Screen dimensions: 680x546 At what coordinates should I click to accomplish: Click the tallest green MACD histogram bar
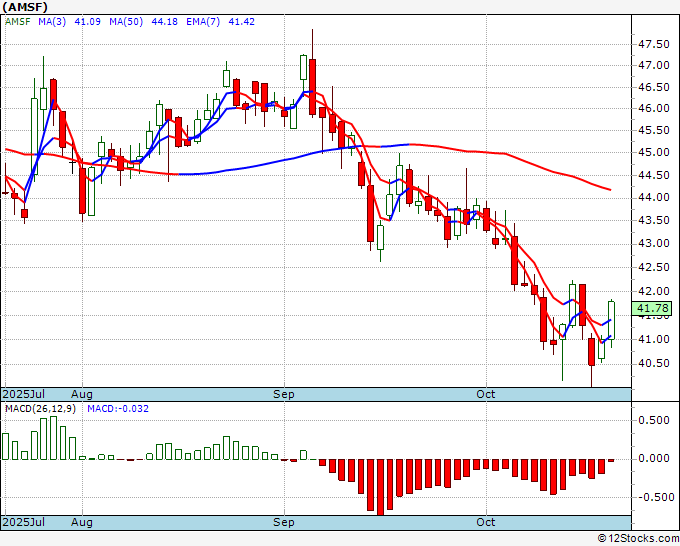click(53, 438)
